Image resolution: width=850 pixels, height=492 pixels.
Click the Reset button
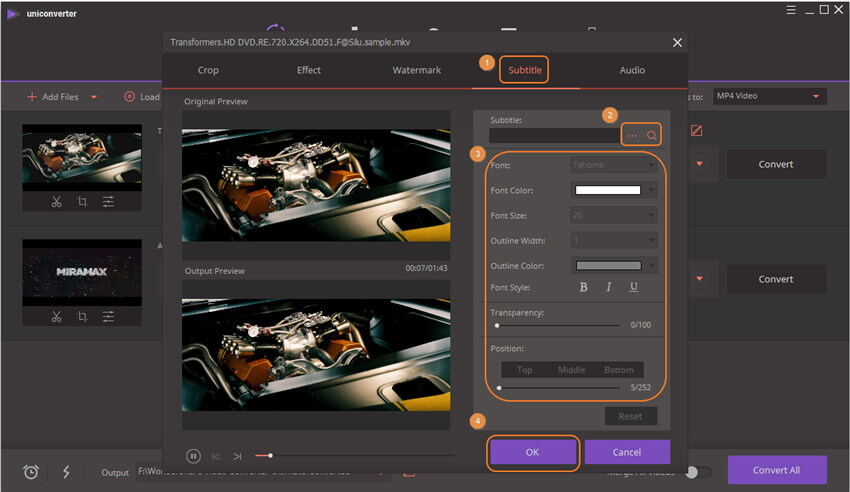(x=630, y=416)
